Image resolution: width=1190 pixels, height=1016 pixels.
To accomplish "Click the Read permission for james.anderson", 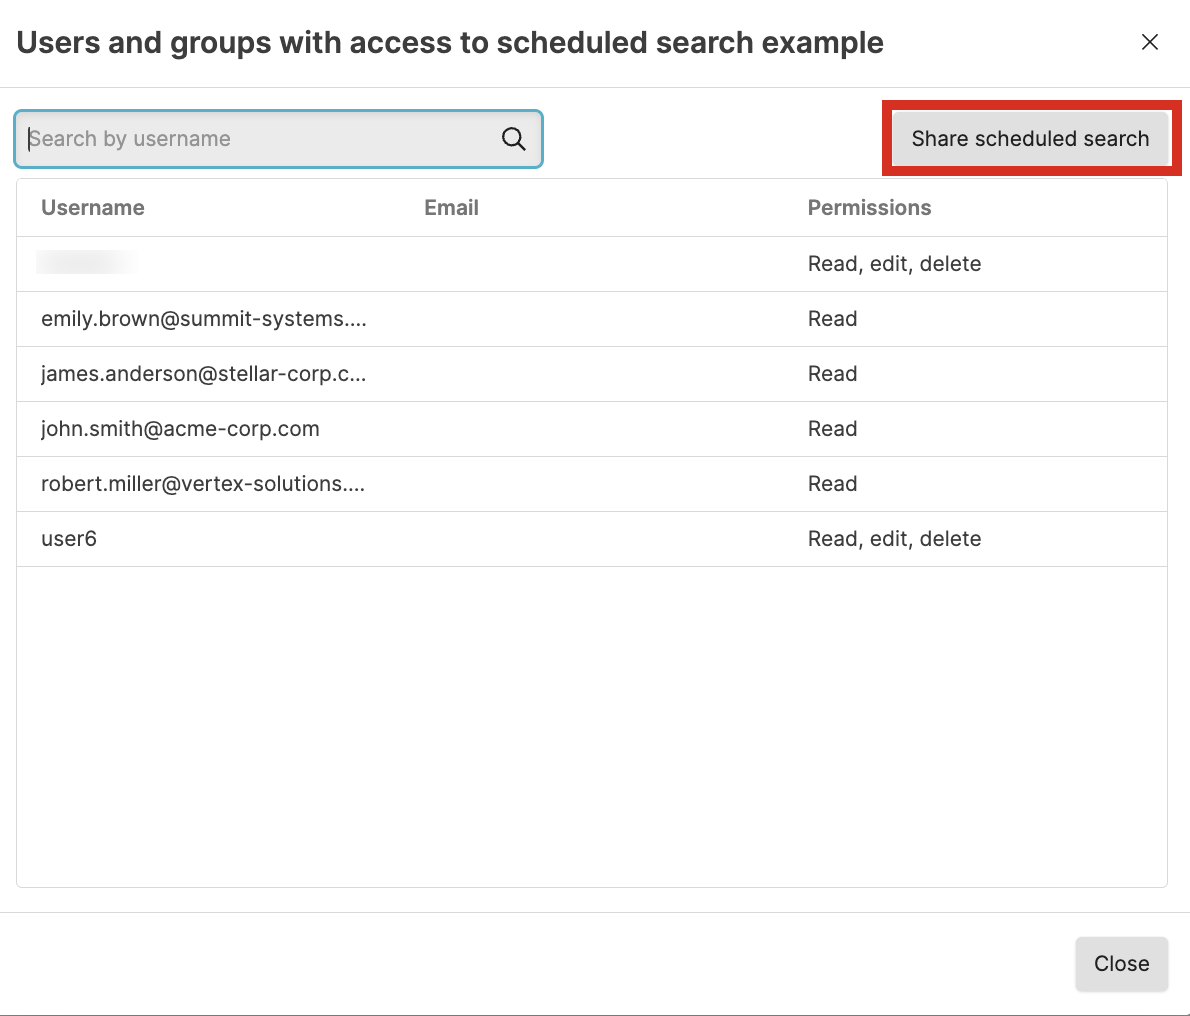I will coord(832,374).
